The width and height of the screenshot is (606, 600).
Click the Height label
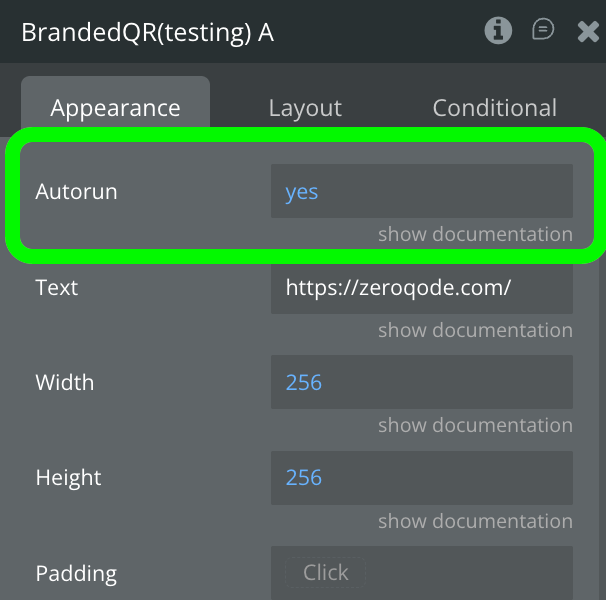[68, 478]
